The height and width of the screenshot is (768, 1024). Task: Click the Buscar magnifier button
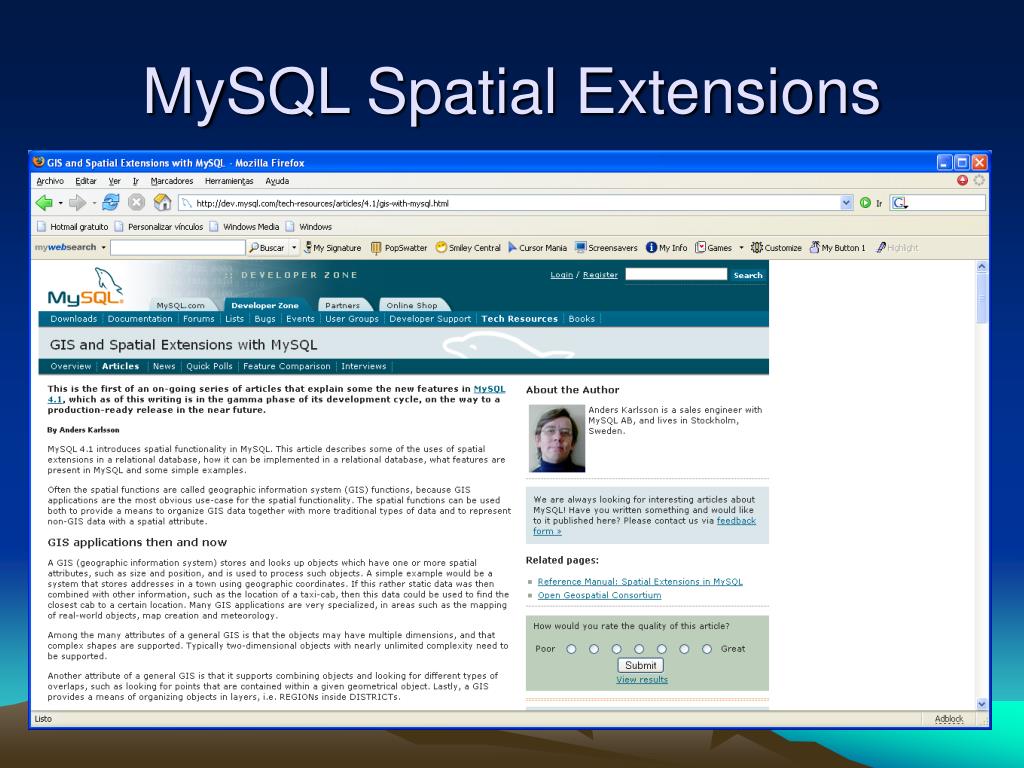pyautogui.click(x=266, y=248)
